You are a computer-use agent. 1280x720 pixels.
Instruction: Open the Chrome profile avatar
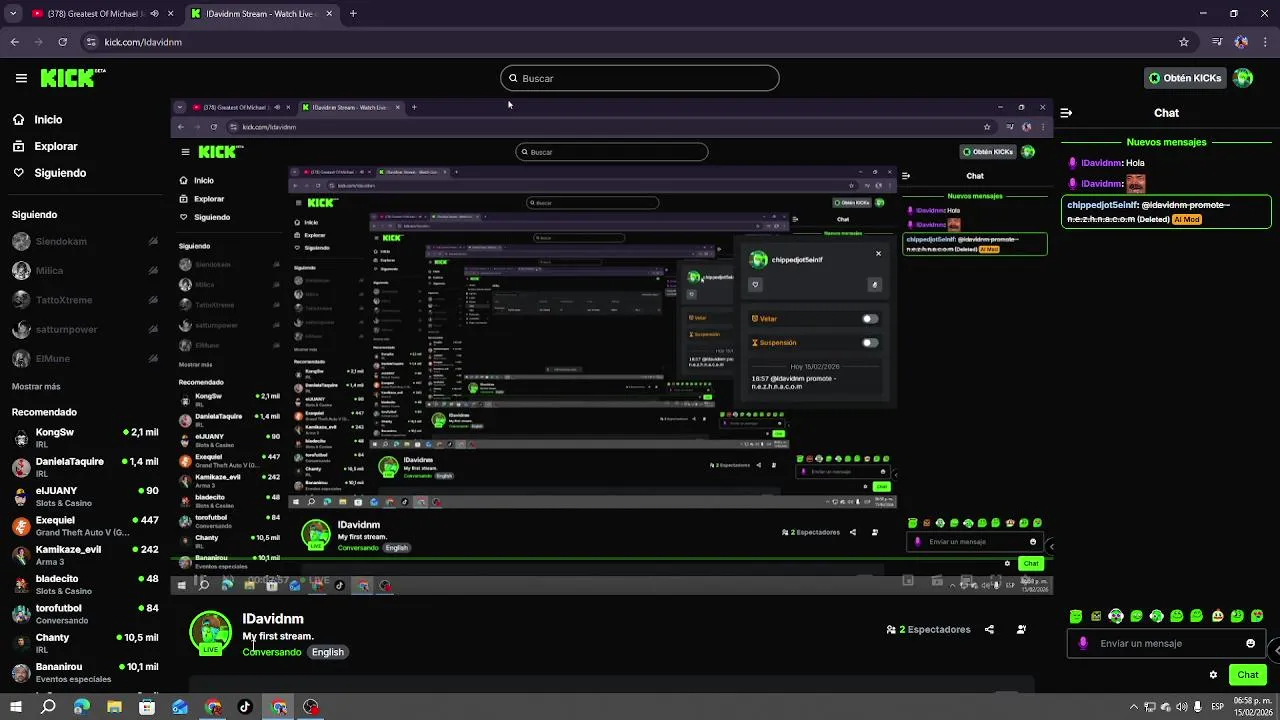[1241, 42]
